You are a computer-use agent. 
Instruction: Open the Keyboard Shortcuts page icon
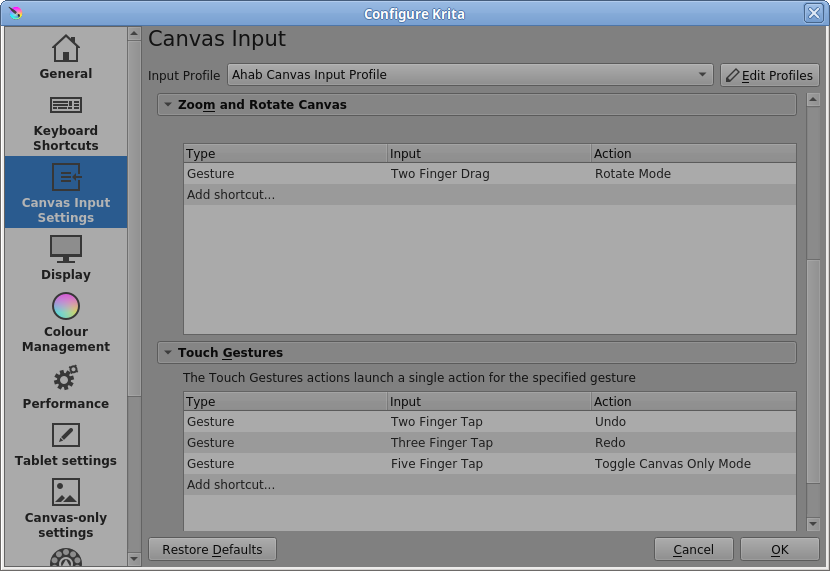coord(66,105)
